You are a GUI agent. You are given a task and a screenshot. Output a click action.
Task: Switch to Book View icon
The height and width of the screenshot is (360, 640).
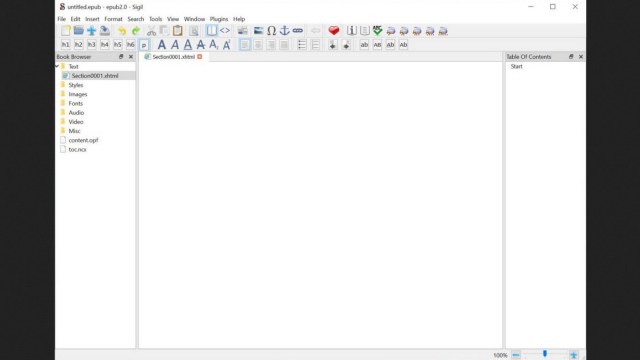[x=211, y=31]
